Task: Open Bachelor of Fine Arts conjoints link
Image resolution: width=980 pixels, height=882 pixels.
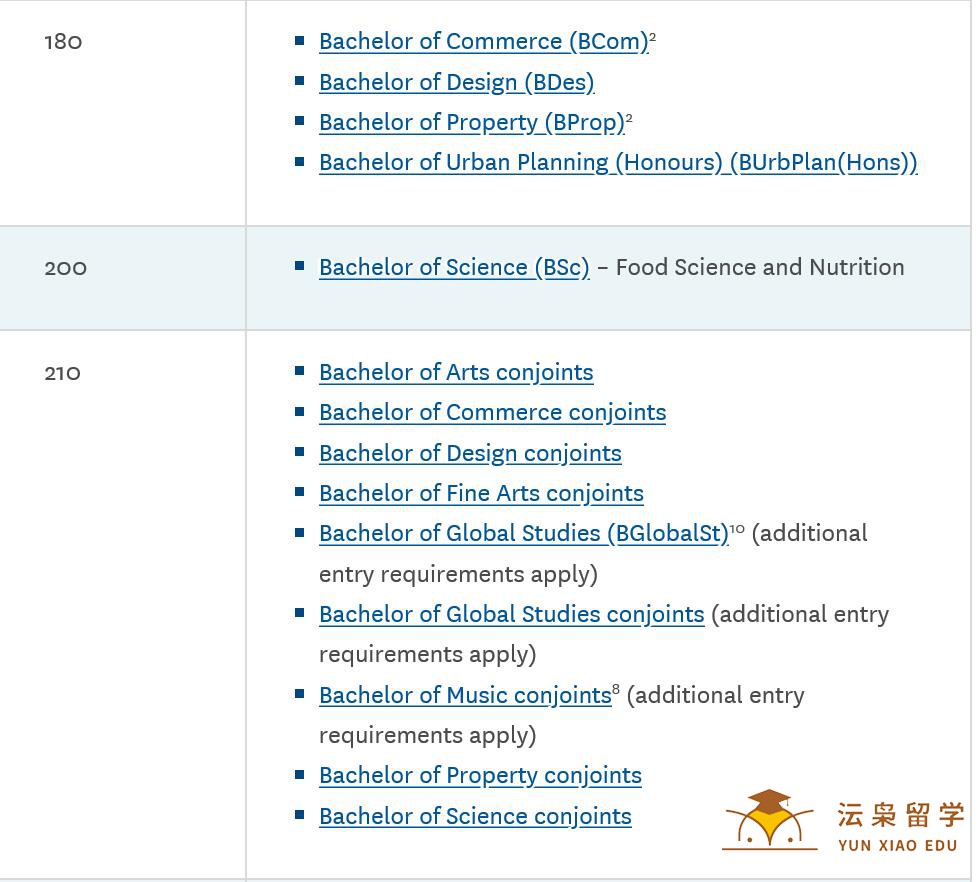Action: click(x=481, y=493)
